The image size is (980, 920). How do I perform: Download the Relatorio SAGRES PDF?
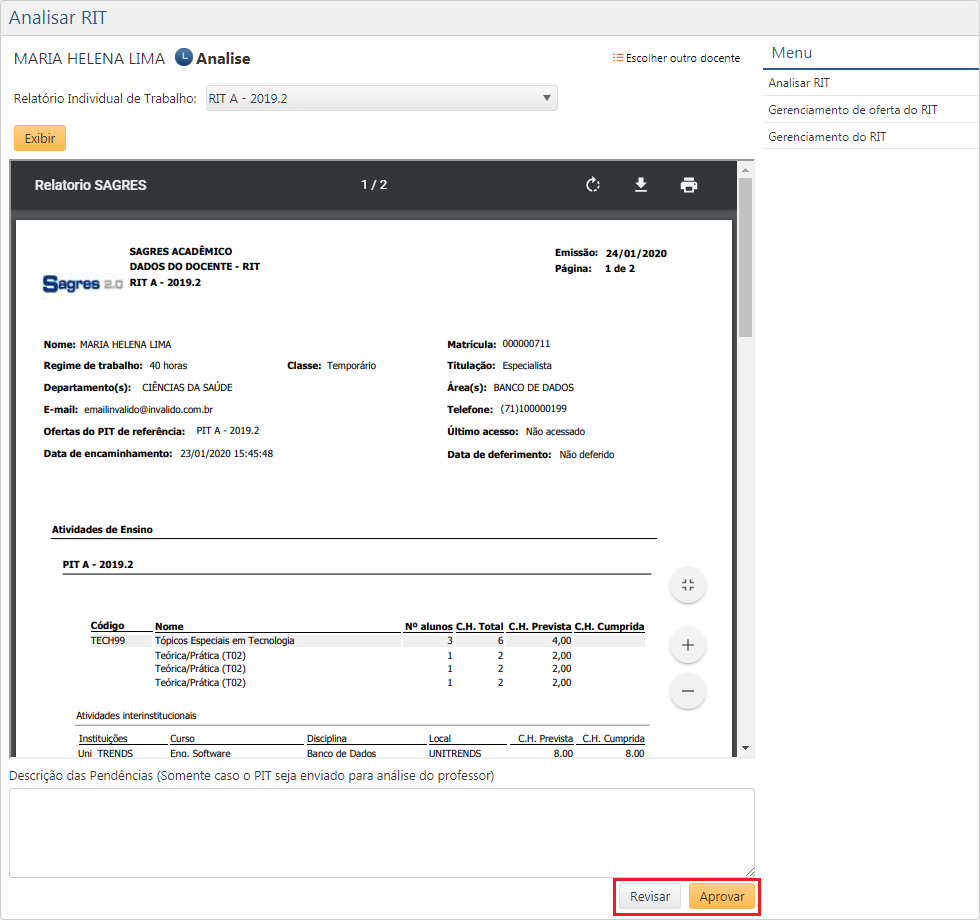641,185
